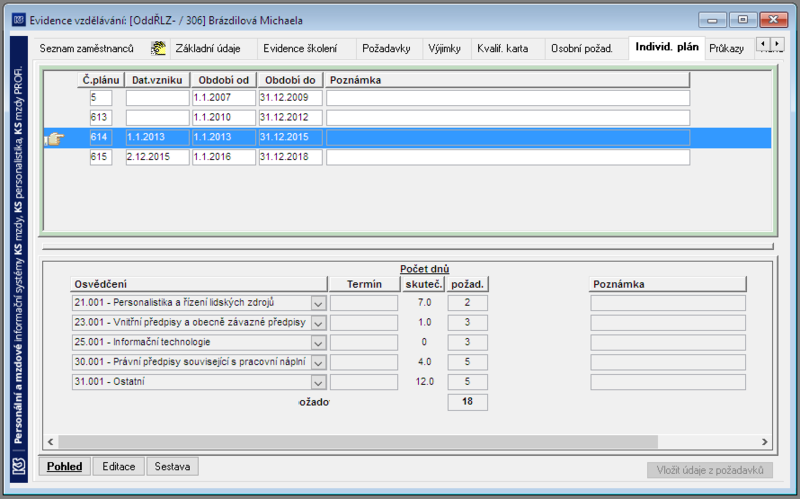
Task: Switch to Editace mode
Action: [x=119, y=466]
